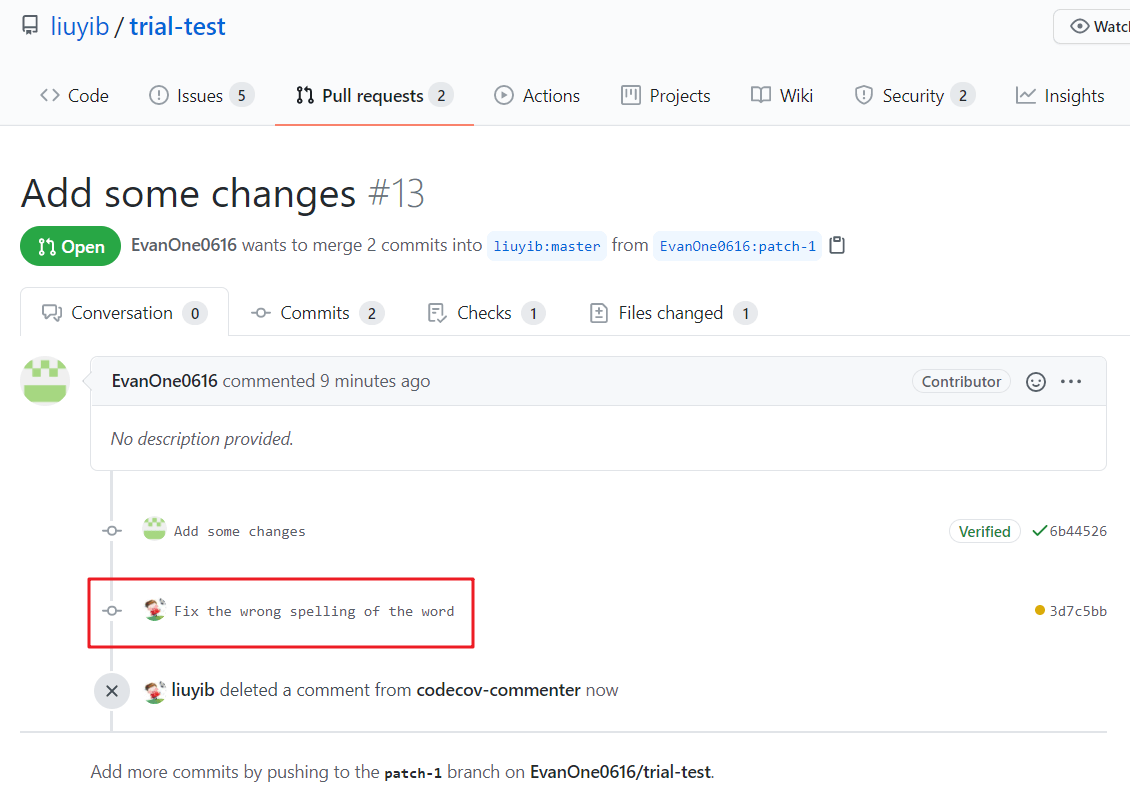Expand the commit avatar on 'Add some changes'

click(154, 530)
